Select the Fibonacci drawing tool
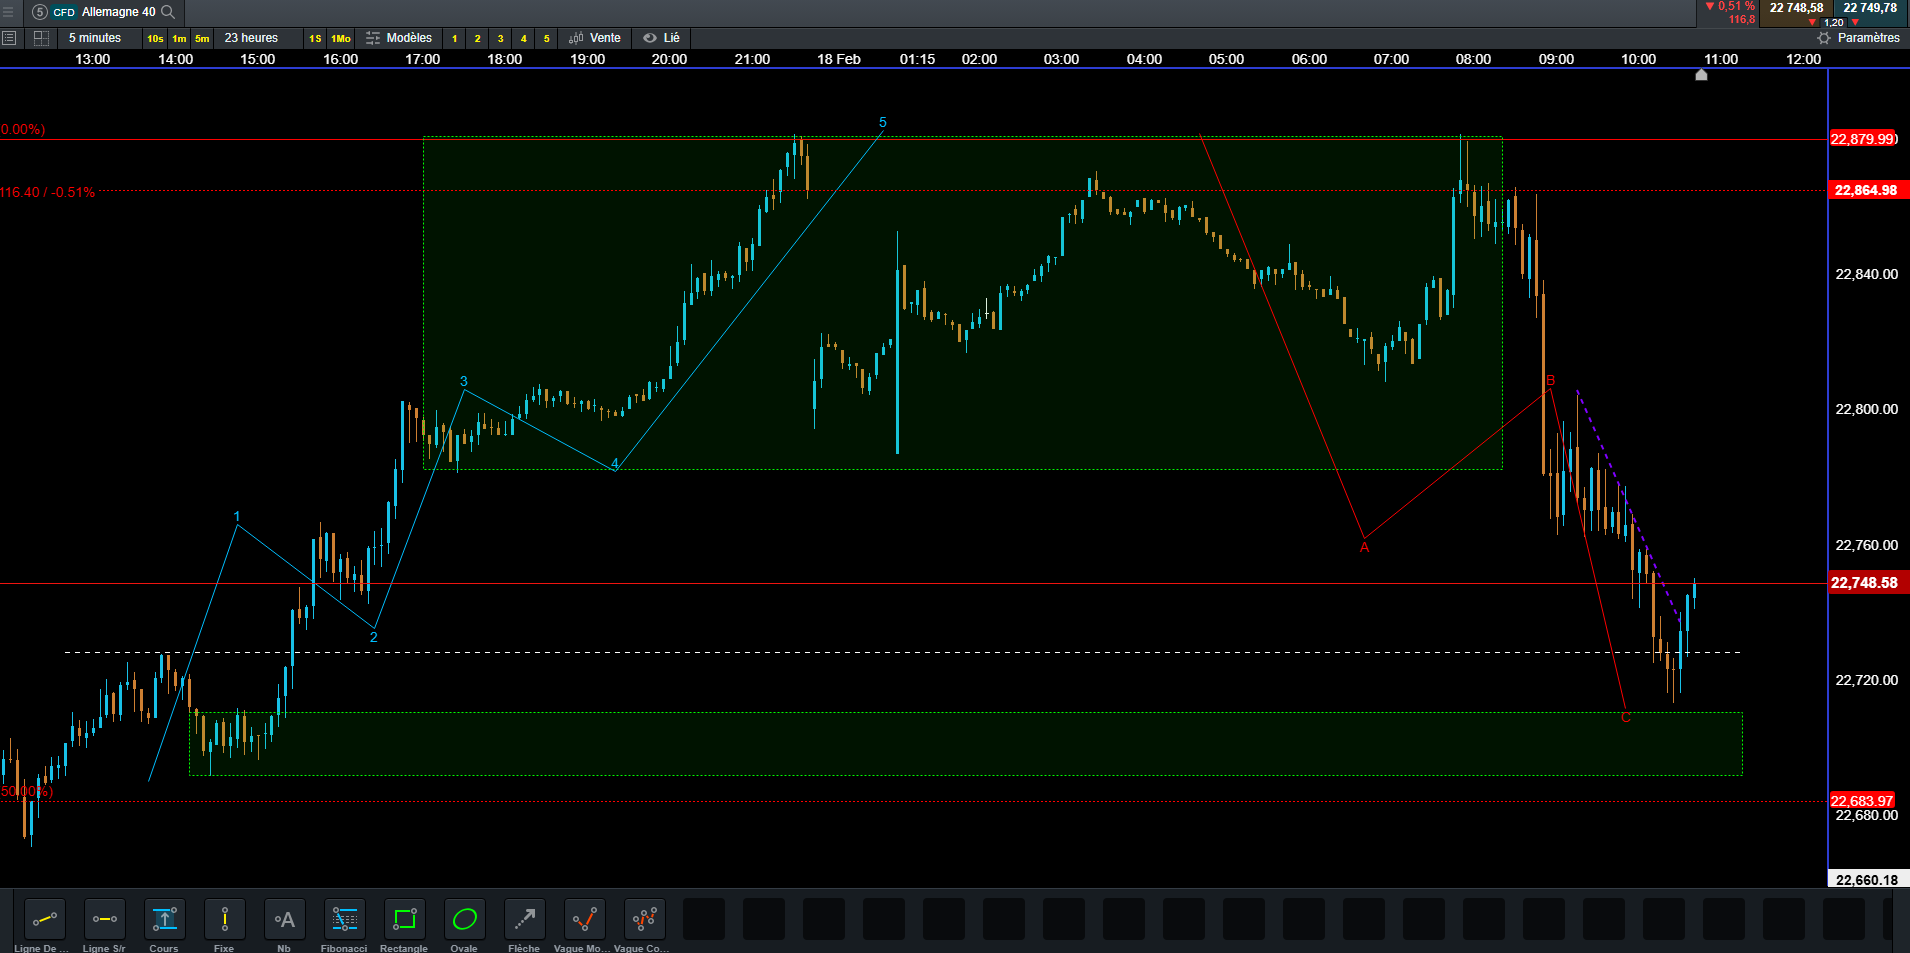The width and height of the screenshot is (1910, 953). pyautogui.click(x=344, y=919)
